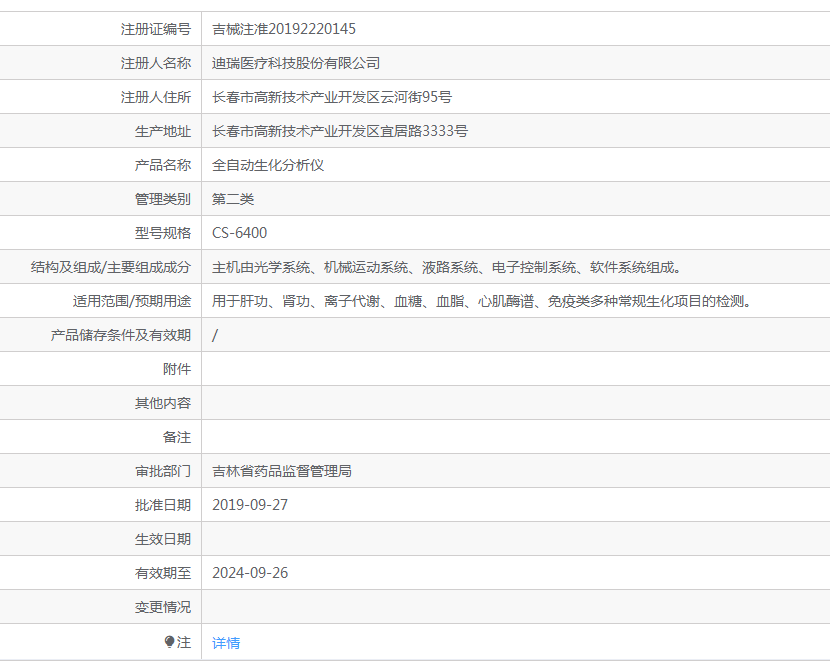This screenshot has width=830, height=665.
Task: Click the 生产地址 label
Action: pyautogui.click(x=163, y=131)
